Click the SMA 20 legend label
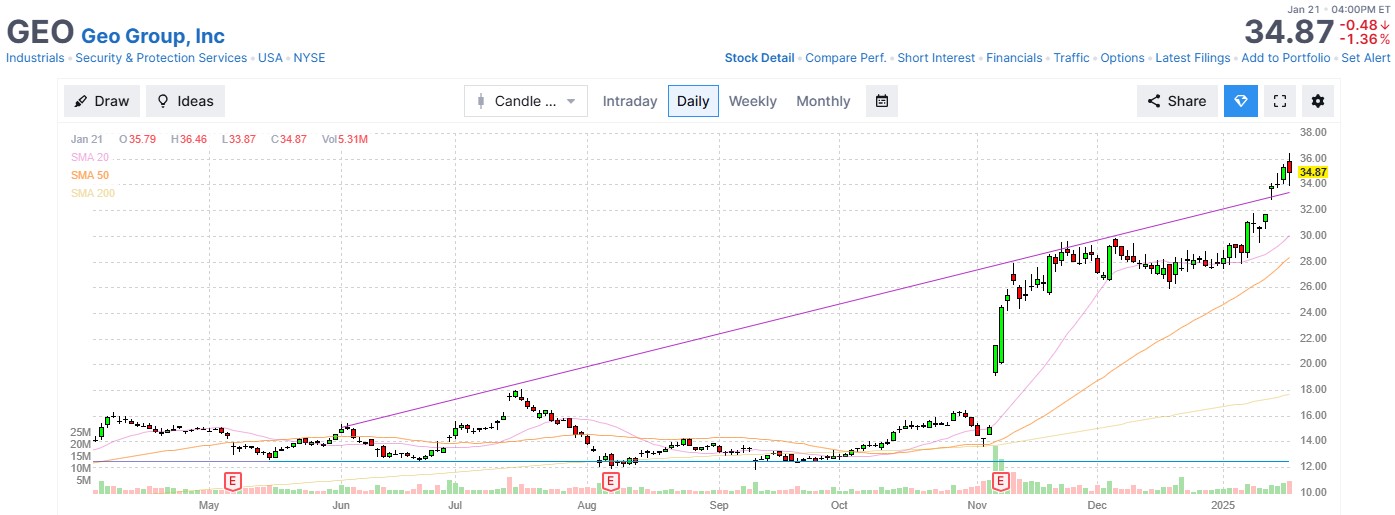 click(x=90, y=158)
